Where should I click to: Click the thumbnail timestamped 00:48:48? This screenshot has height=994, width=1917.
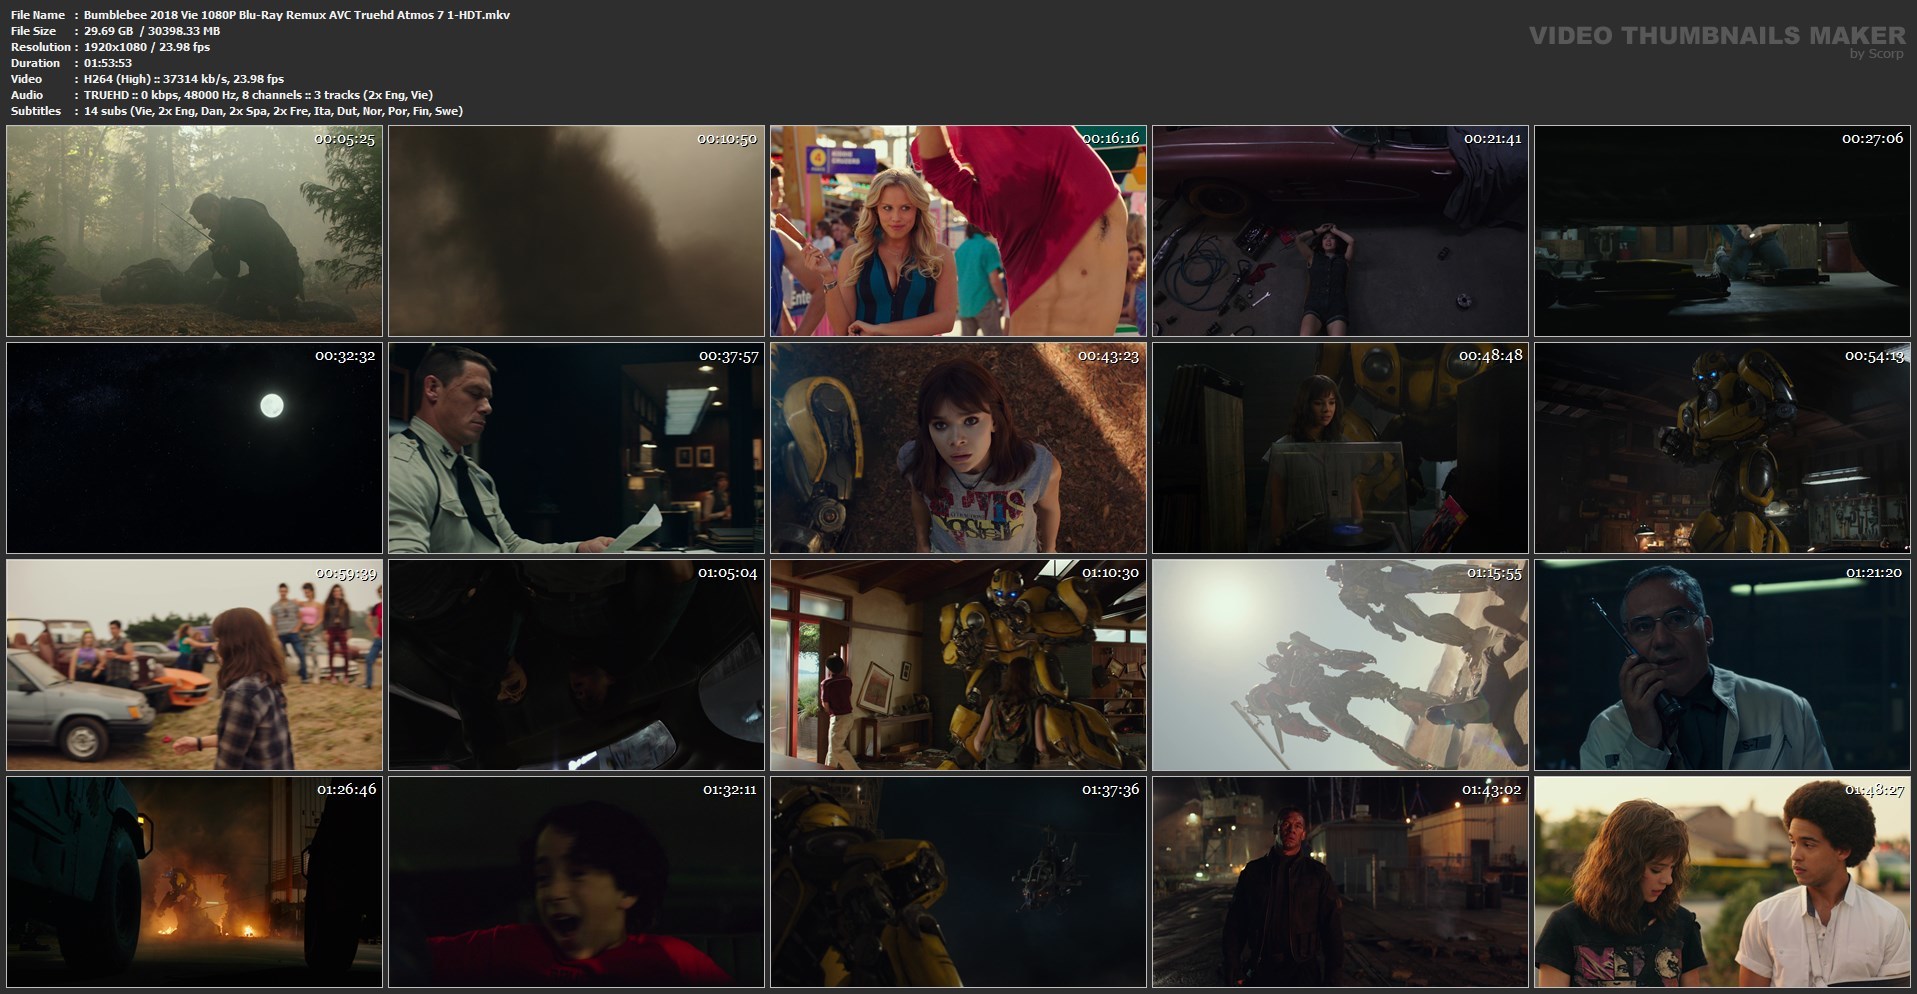1340,448
